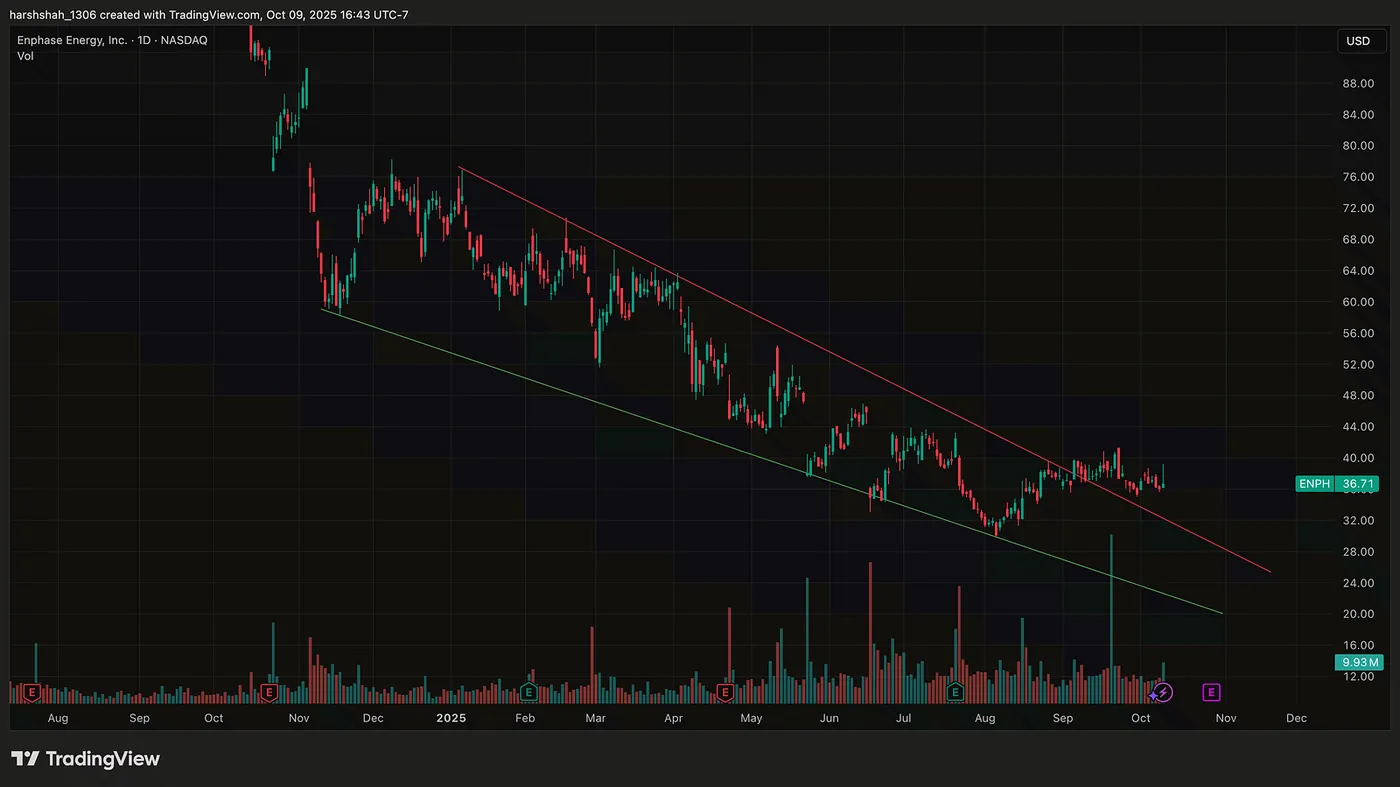Click 84.00 on the price axis
Viewport: 1400px width, 787px height.
tap(1358, 114)
